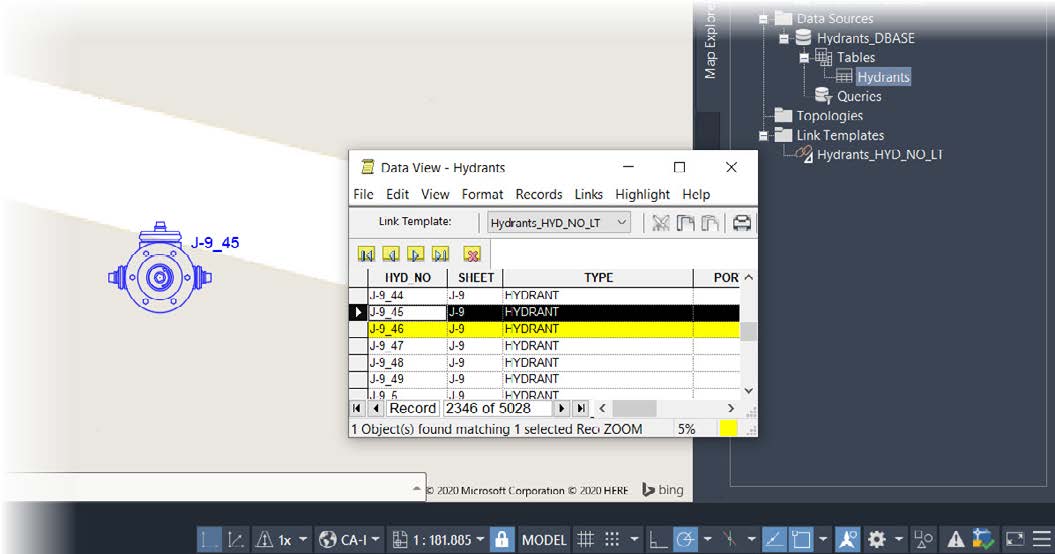Click the Data View vertical scrollbar down arrow
The image size is (1055, 554).
[748, 391]
